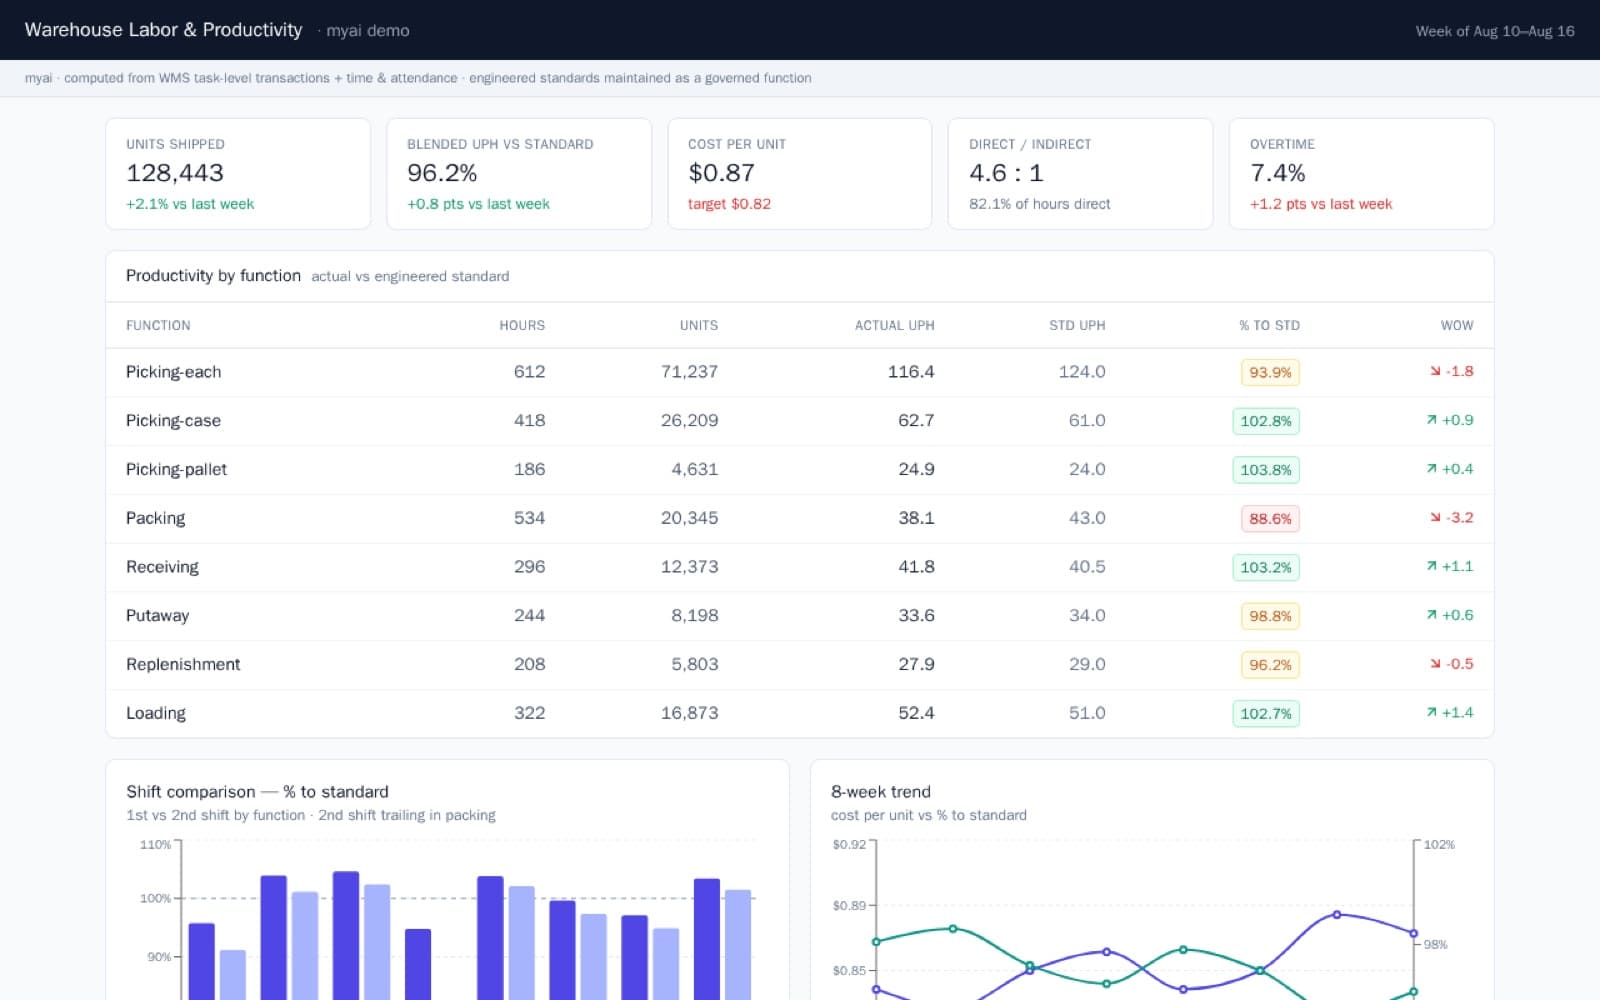Click the down arrow icon beside -0.5
The height and width of the screenshot is (1000, 1600).
point(1435,664)
